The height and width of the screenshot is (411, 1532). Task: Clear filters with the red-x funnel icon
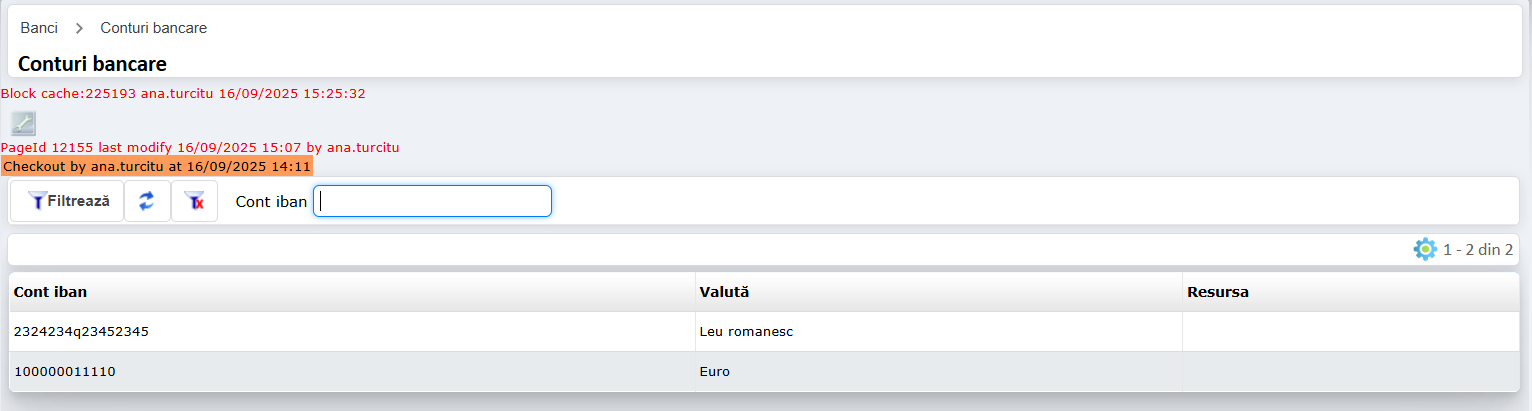click(x=195, y=201)
